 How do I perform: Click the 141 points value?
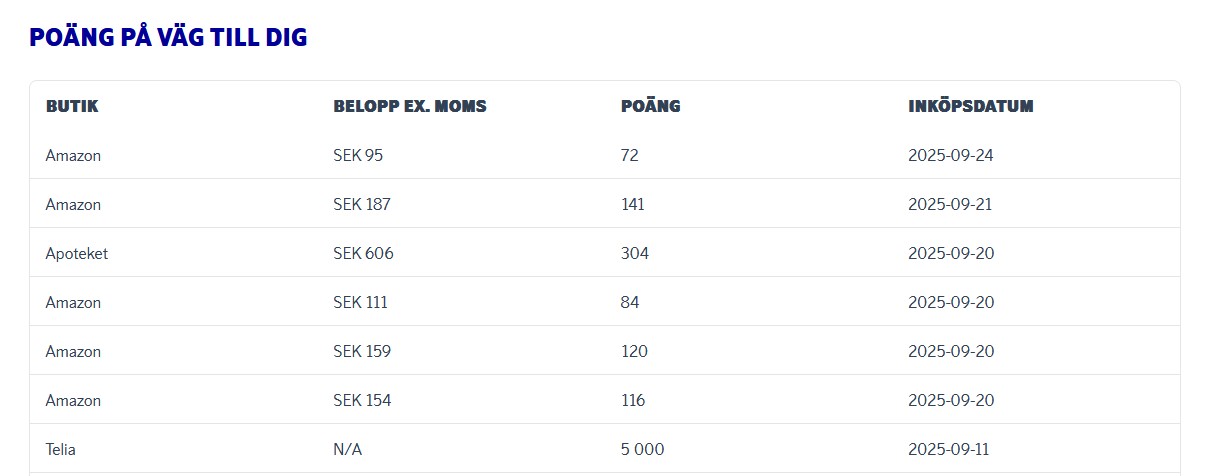[x=633, y=205]
